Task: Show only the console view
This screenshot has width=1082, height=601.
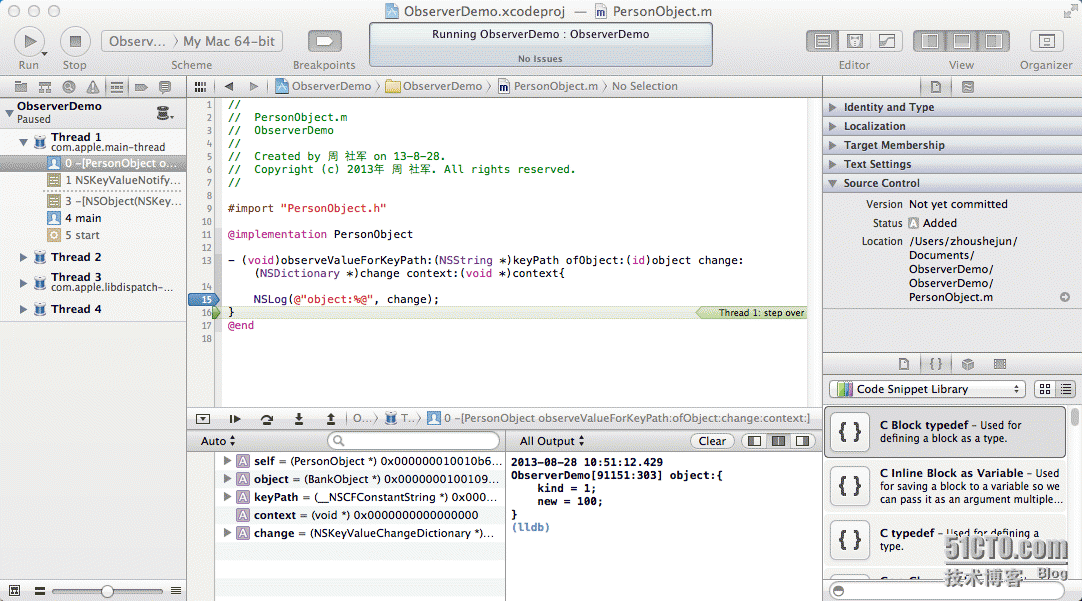Action: (802, 441)
